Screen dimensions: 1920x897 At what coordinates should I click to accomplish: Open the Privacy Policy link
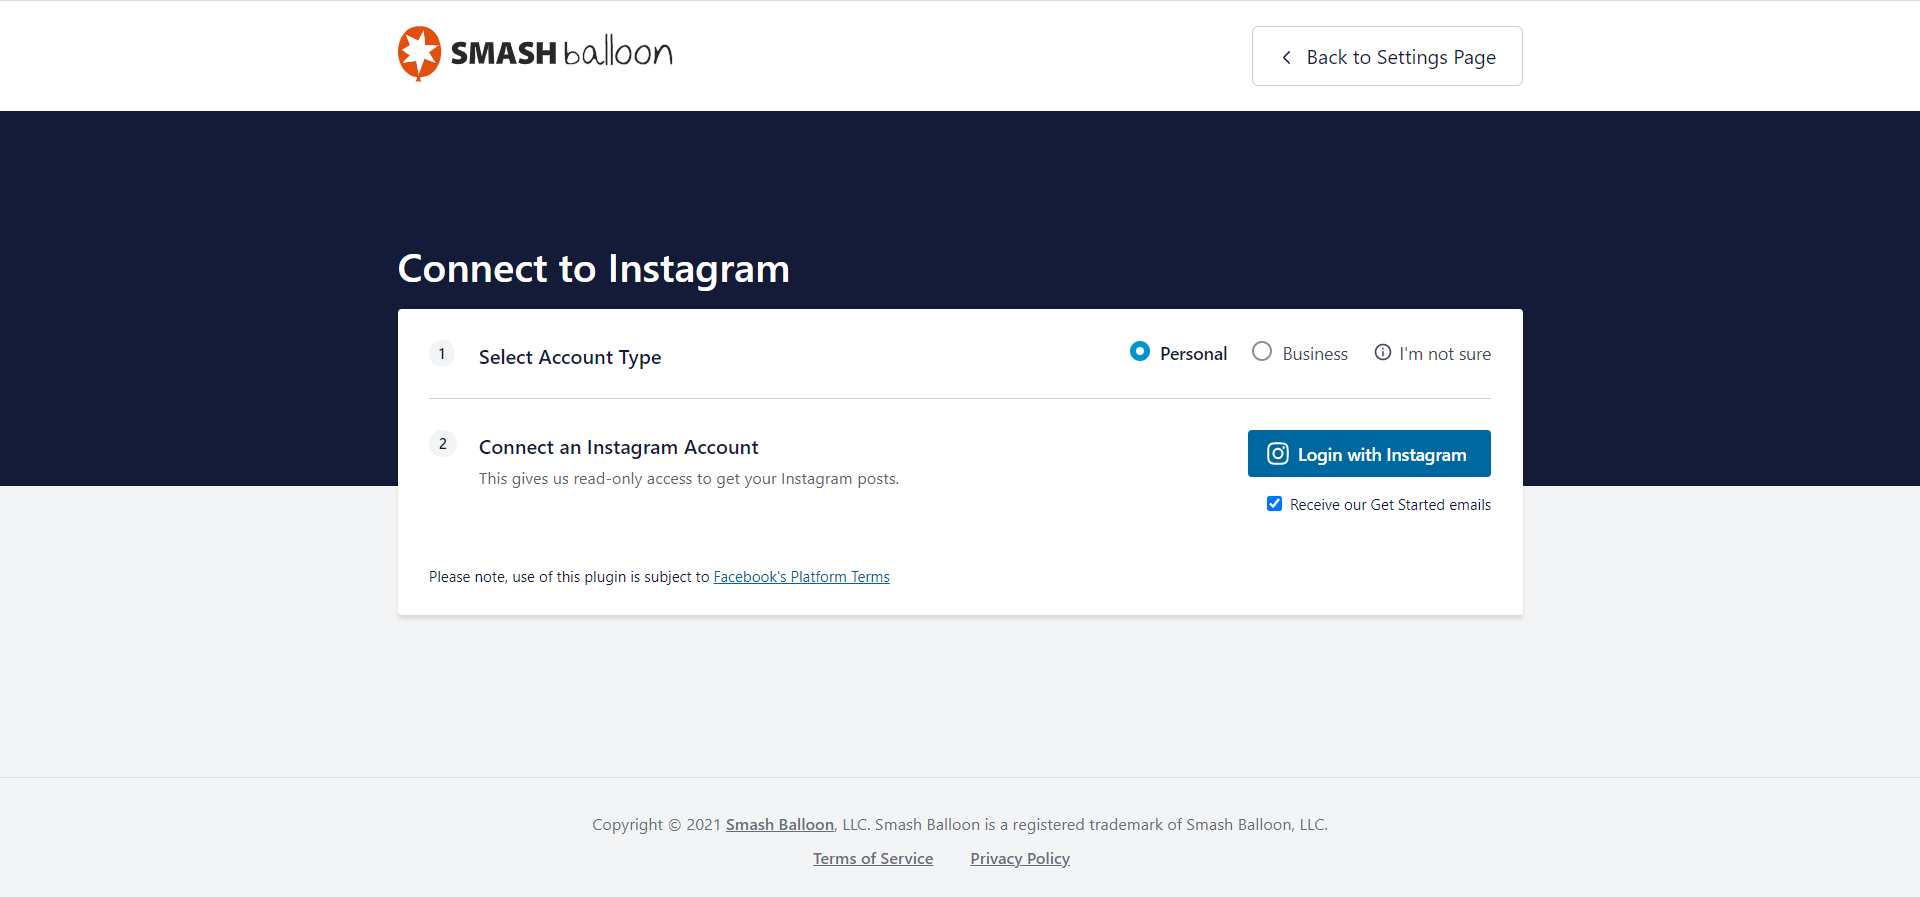tap(1019, 859)
